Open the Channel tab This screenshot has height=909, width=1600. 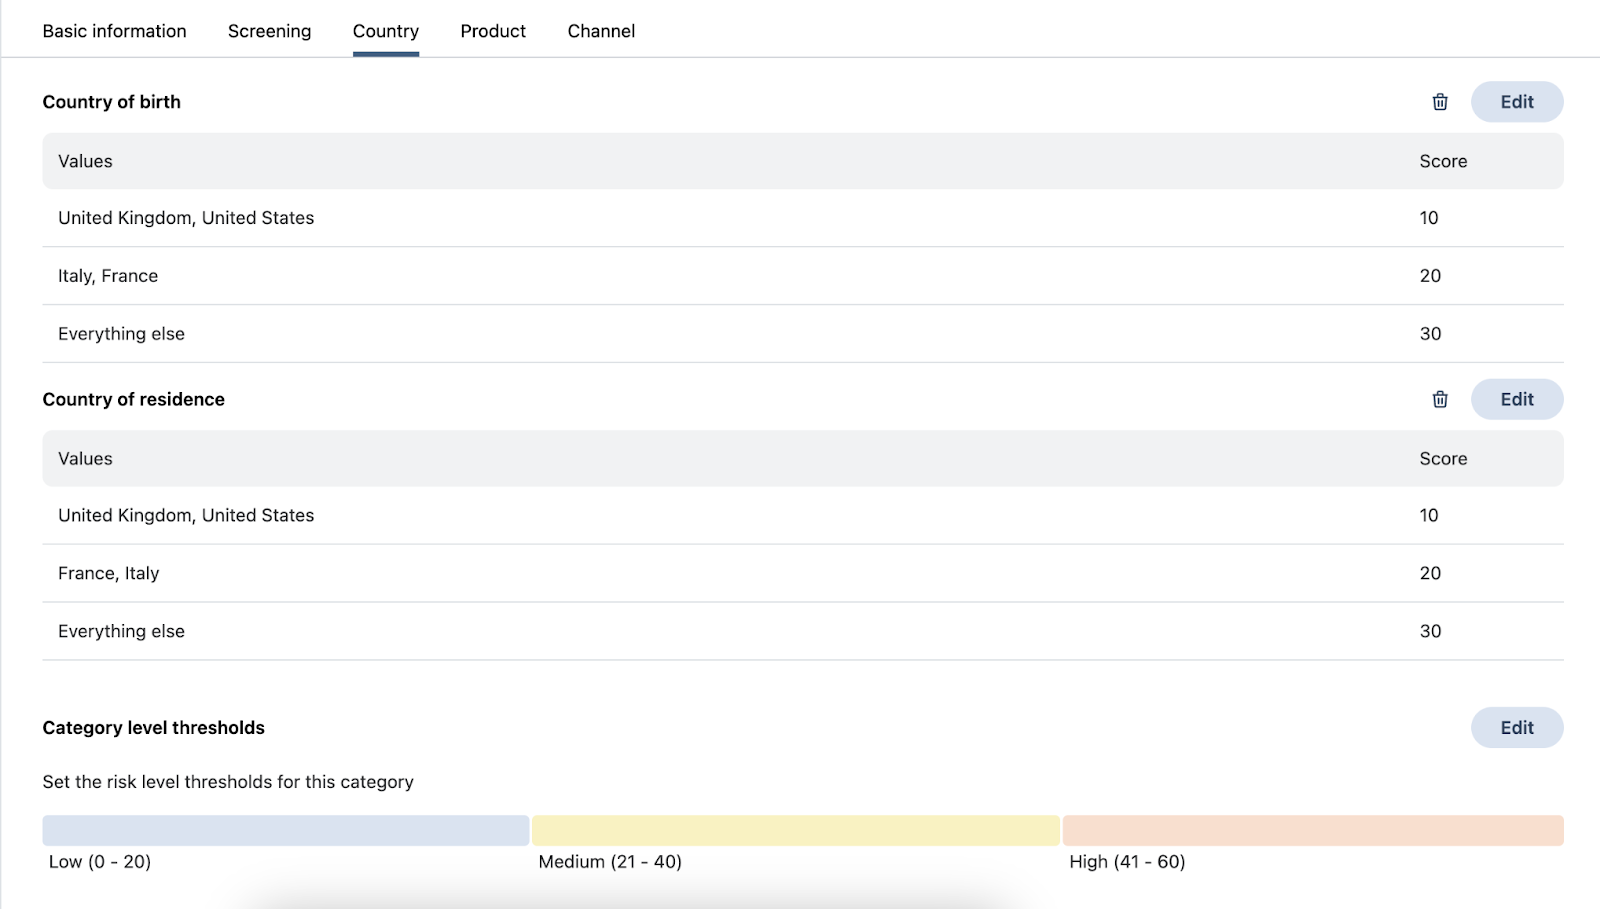coord(601,31)
